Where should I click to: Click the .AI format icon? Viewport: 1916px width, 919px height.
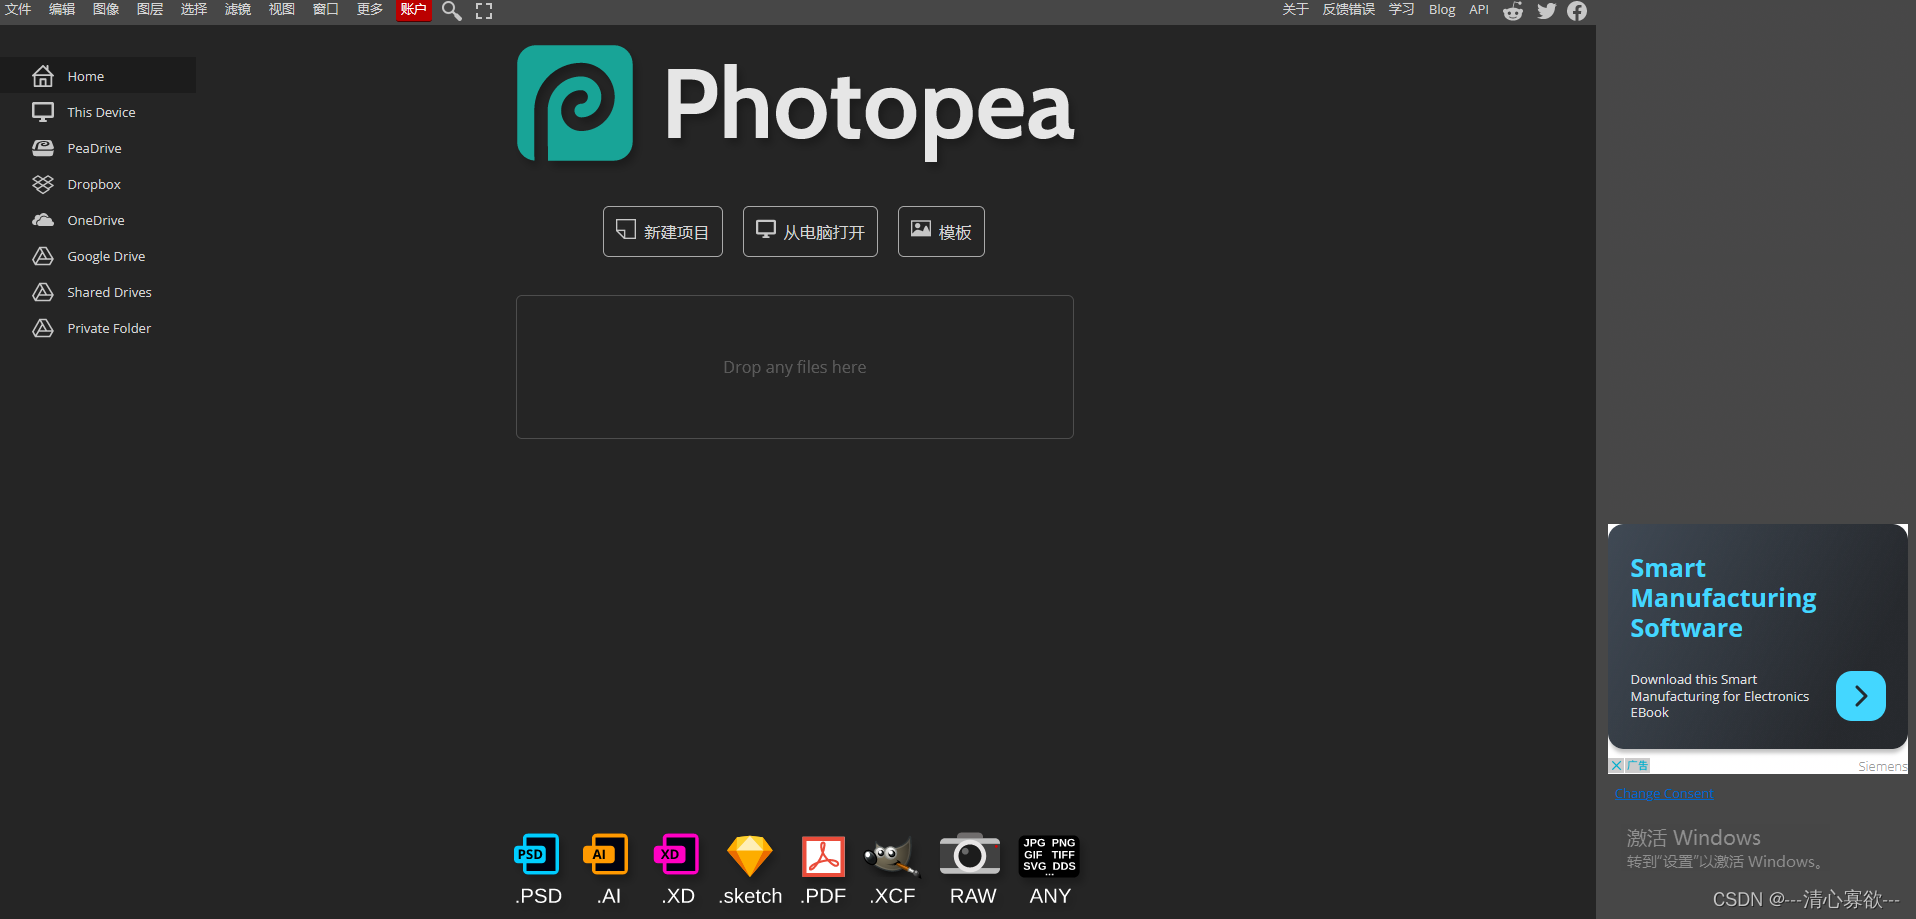tap(606, 855)
